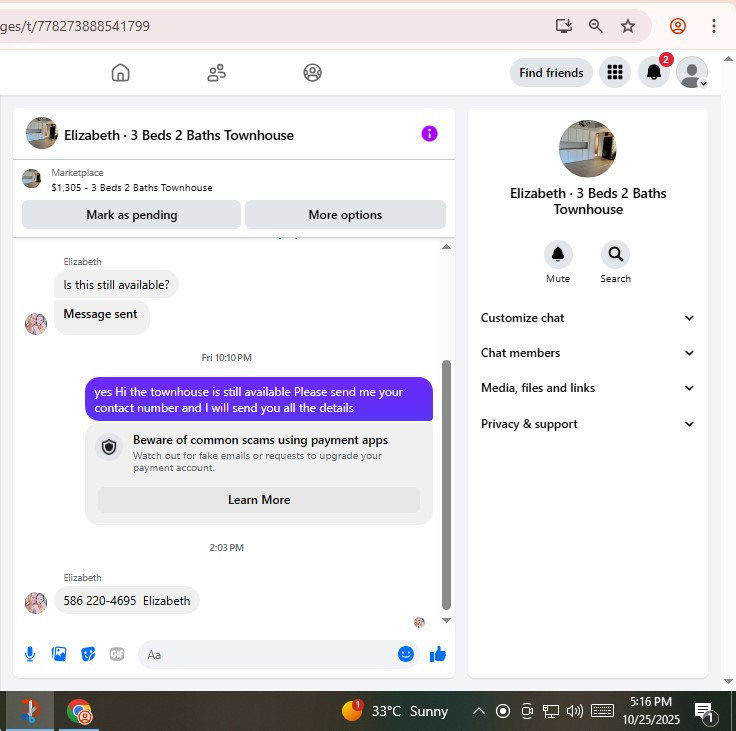Click the Learn More button

(259, 500)
